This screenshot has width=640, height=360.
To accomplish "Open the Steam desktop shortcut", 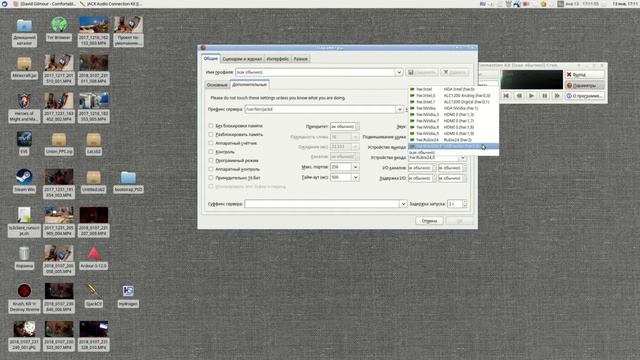I will point(24,181).
